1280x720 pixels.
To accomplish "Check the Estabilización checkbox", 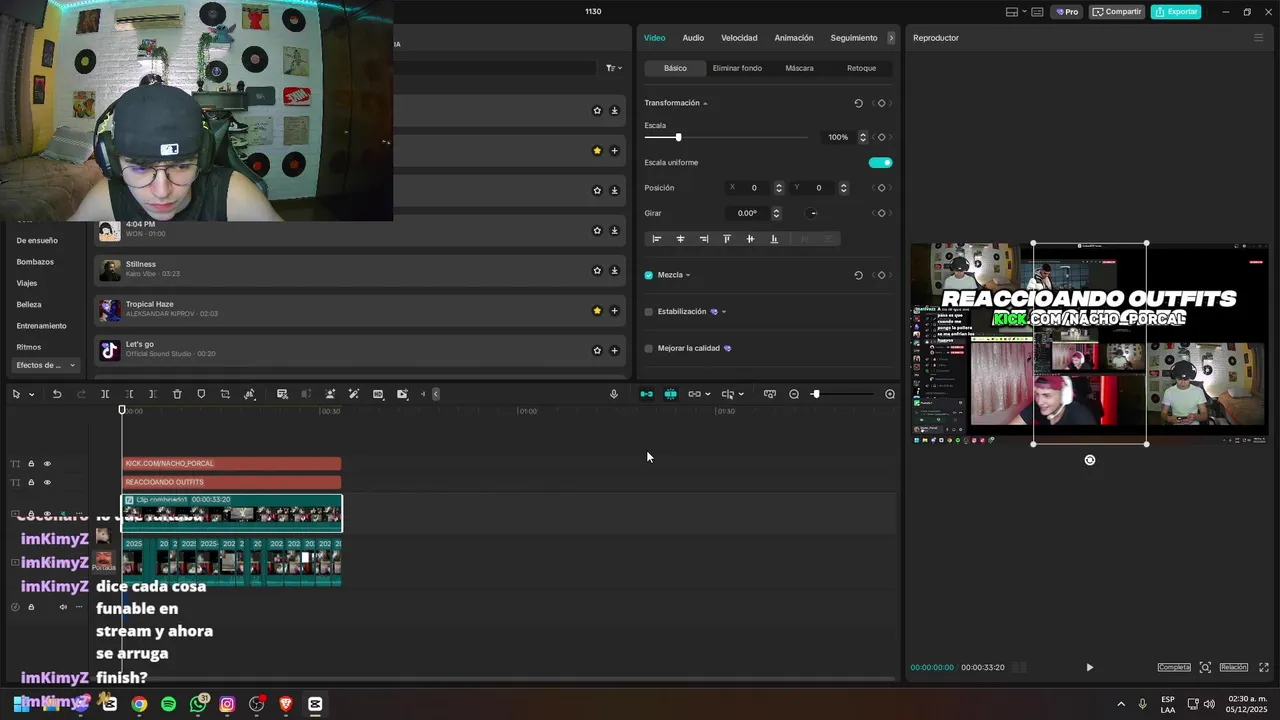I will [x=649, y=312].
